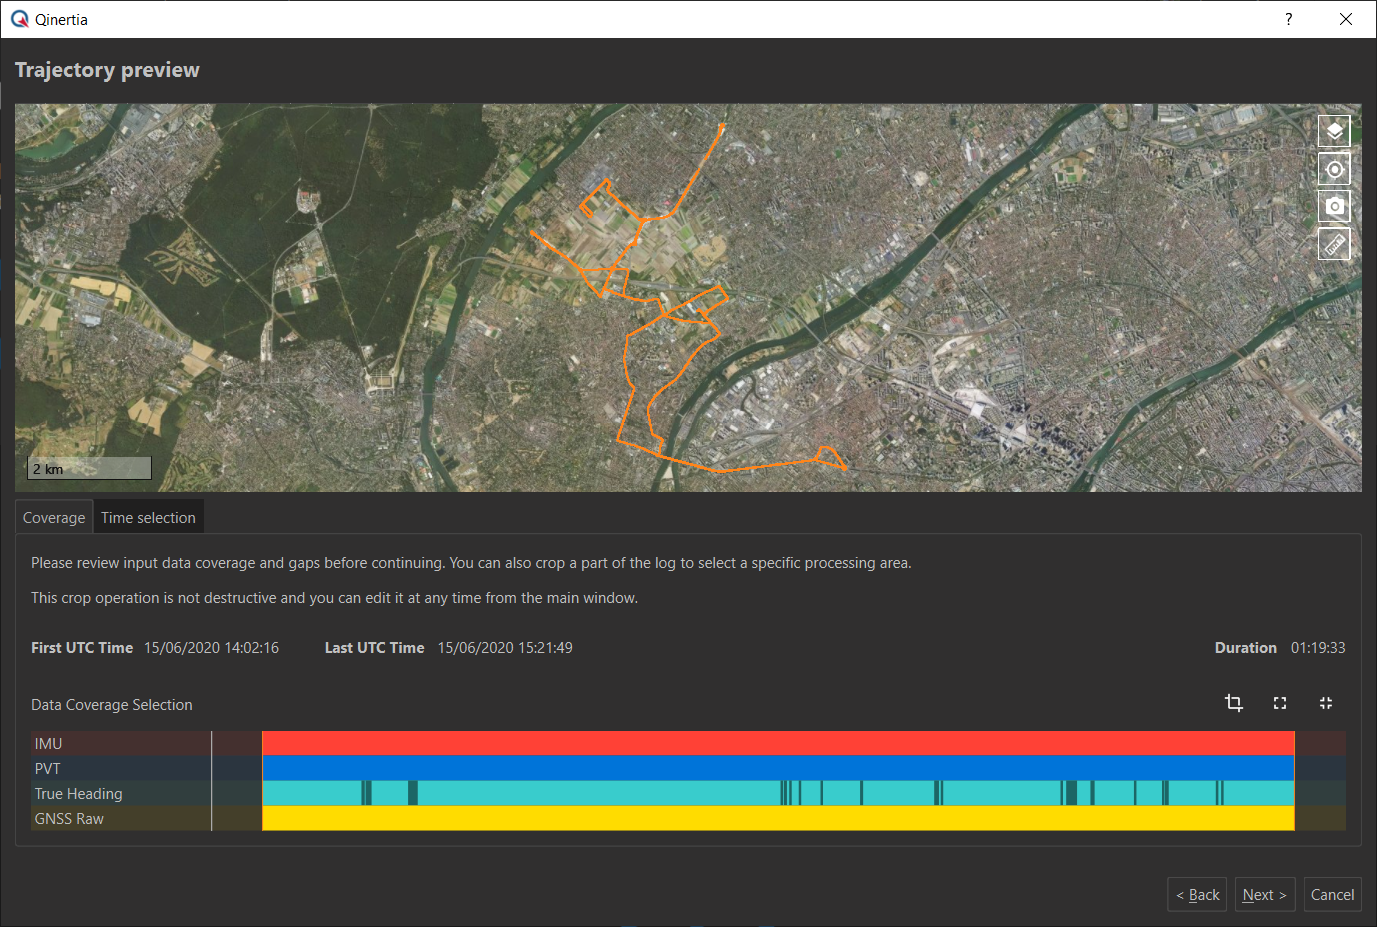Click the help question mark button
This screenshot has height=927, width=1377.
coord(1288,19)
